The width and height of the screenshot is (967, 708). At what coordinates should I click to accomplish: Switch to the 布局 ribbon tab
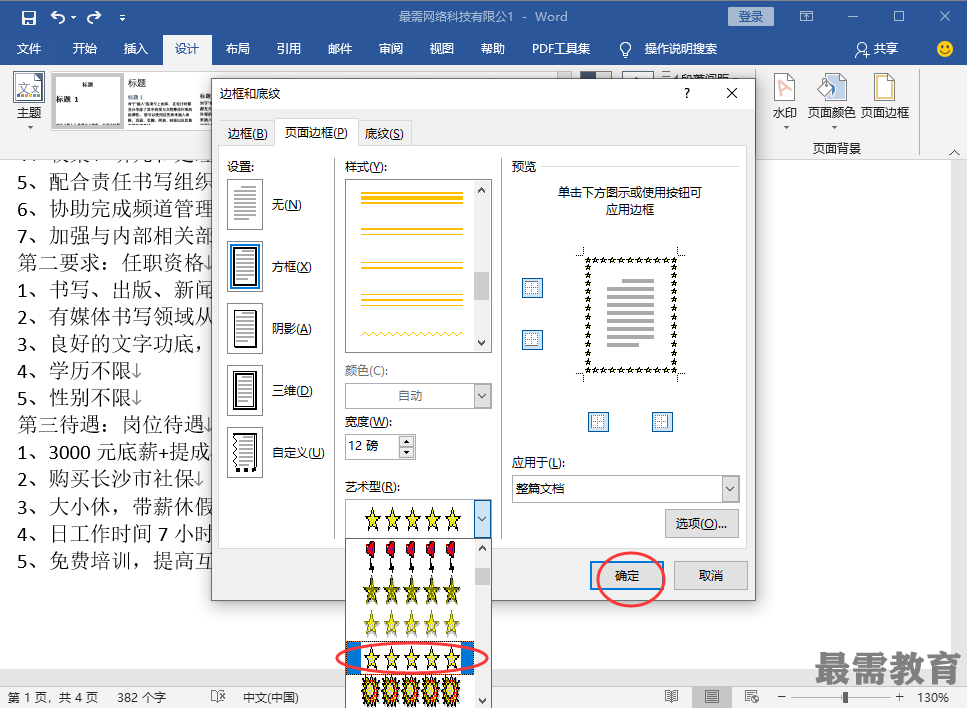click(x=237, y=49)
